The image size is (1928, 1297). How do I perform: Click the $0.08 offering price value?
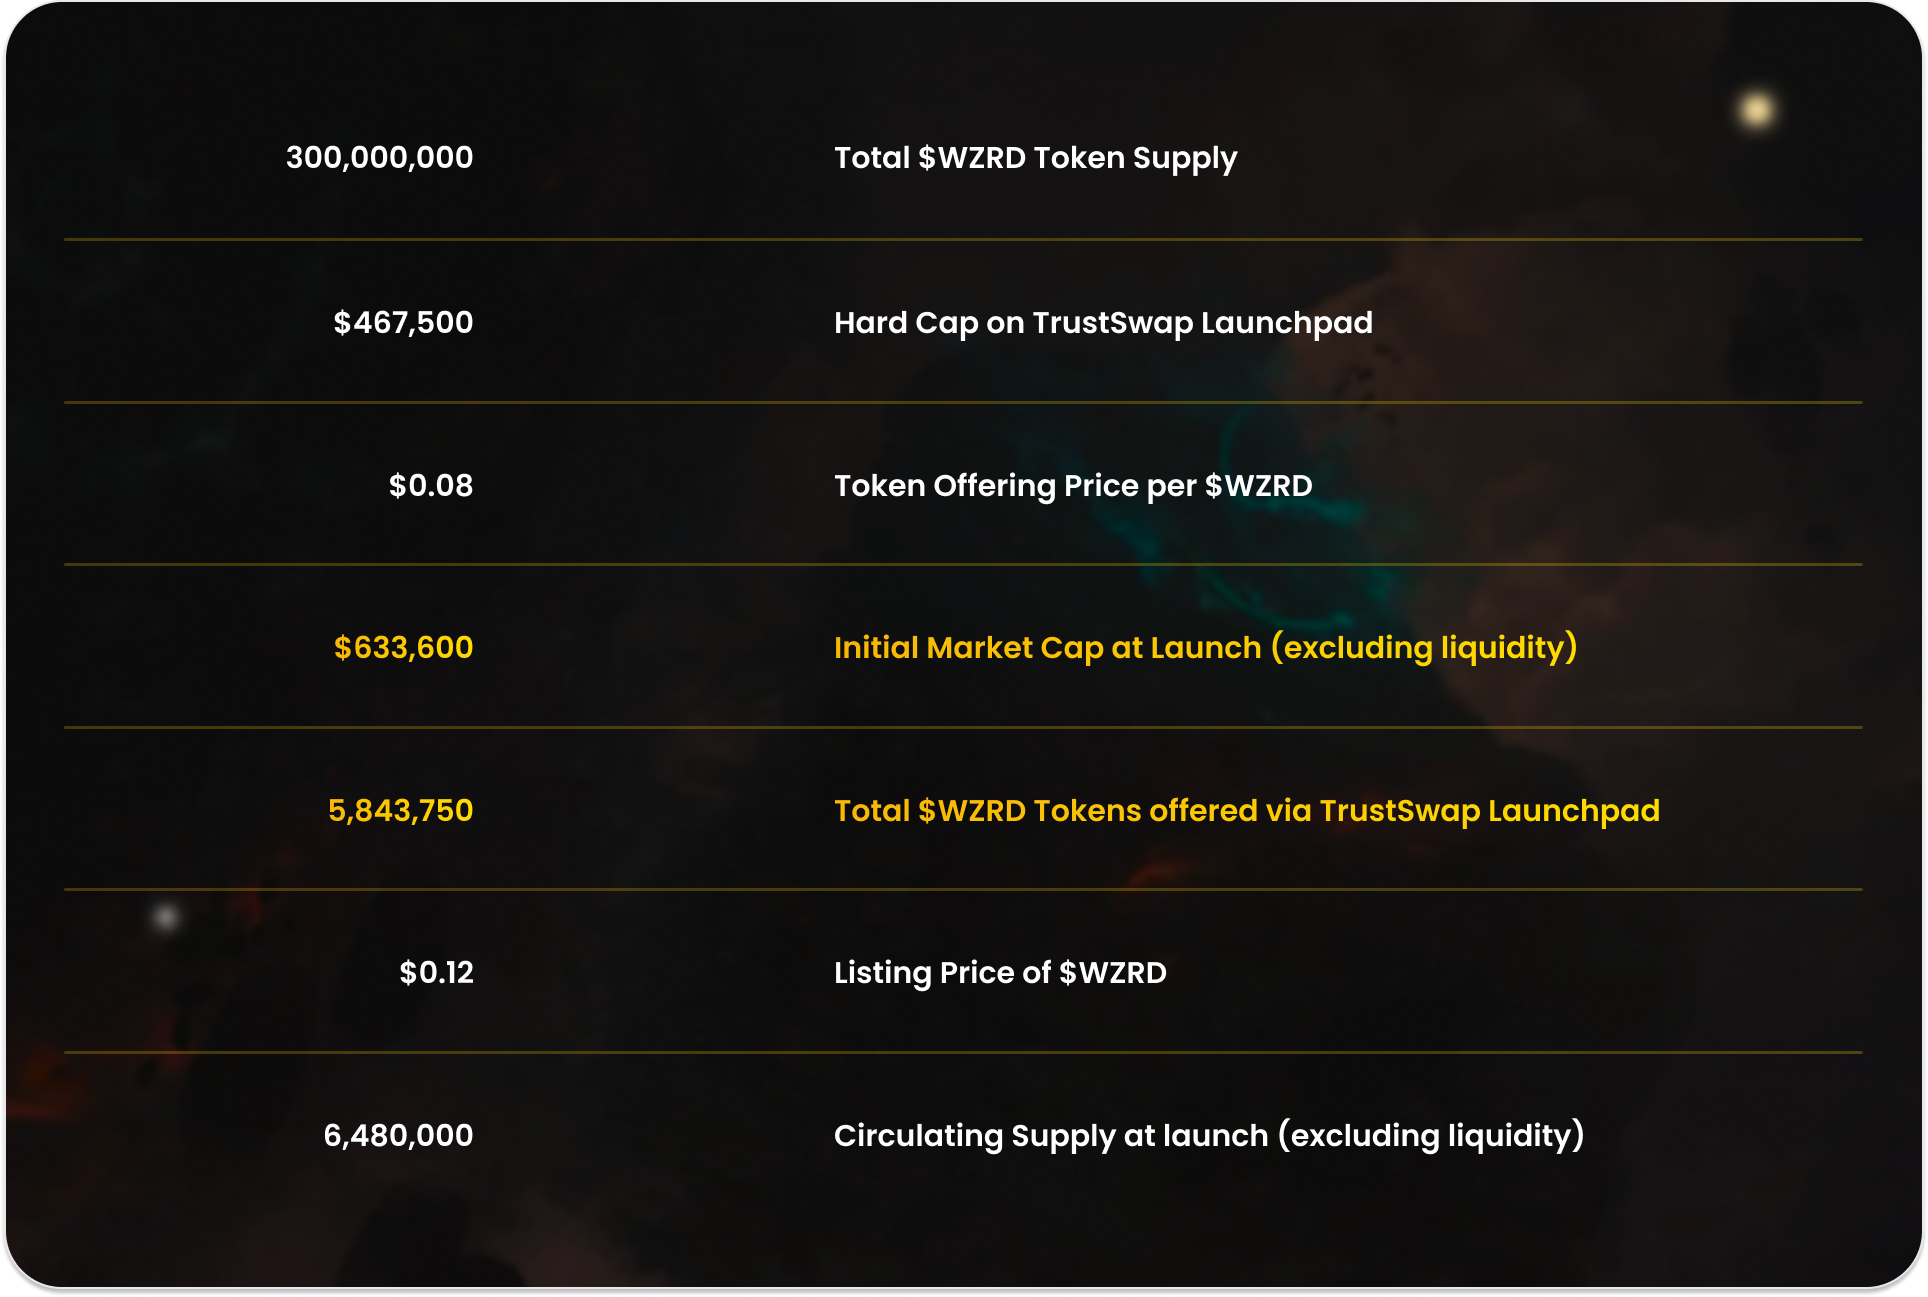tap(431, 485)
